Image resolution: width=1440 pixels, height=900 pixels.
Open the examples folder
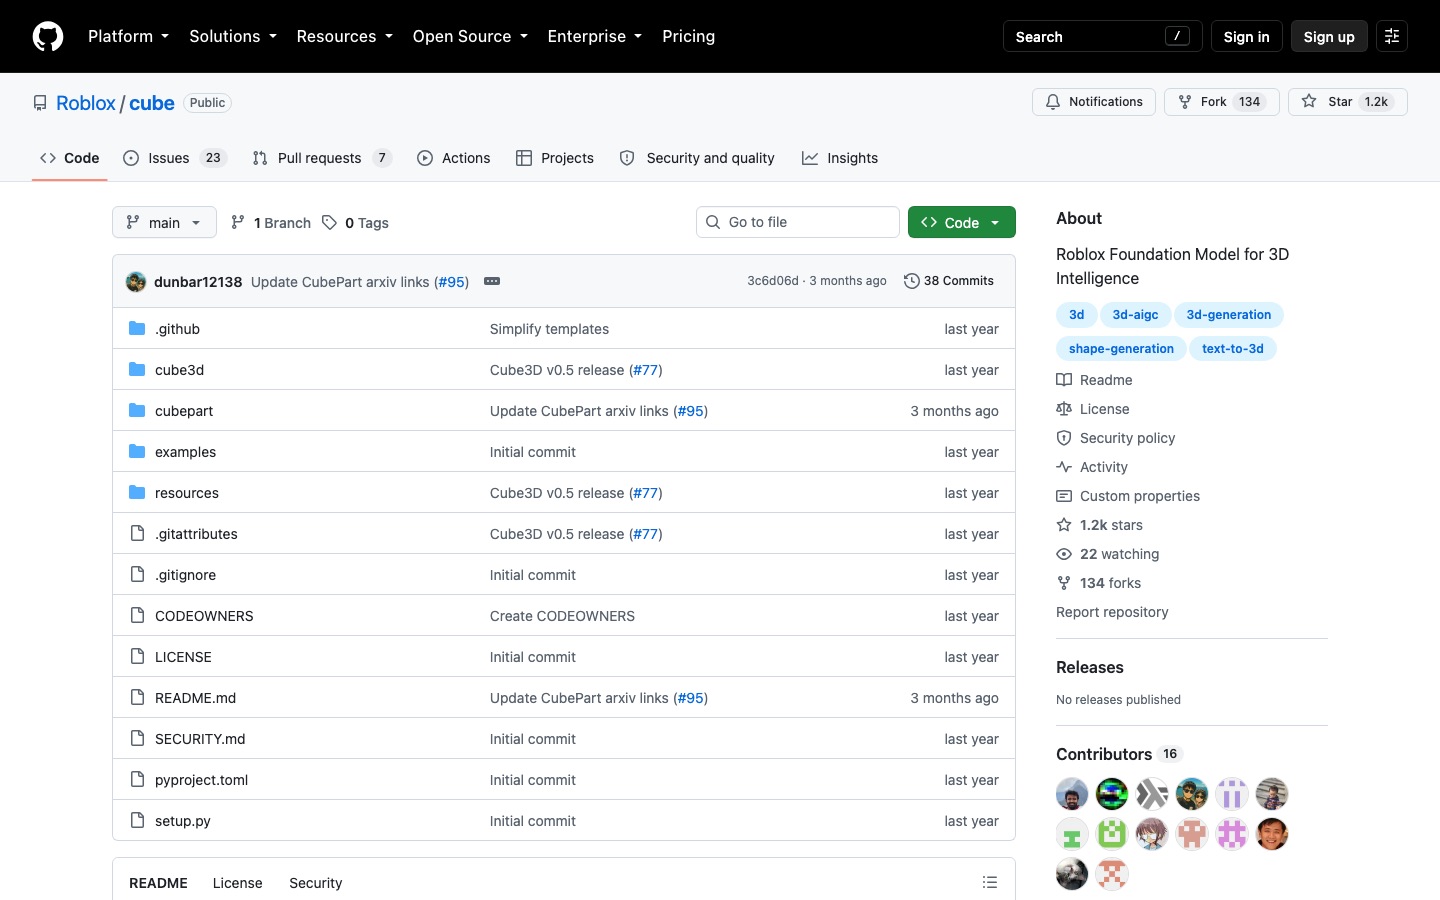185,452
